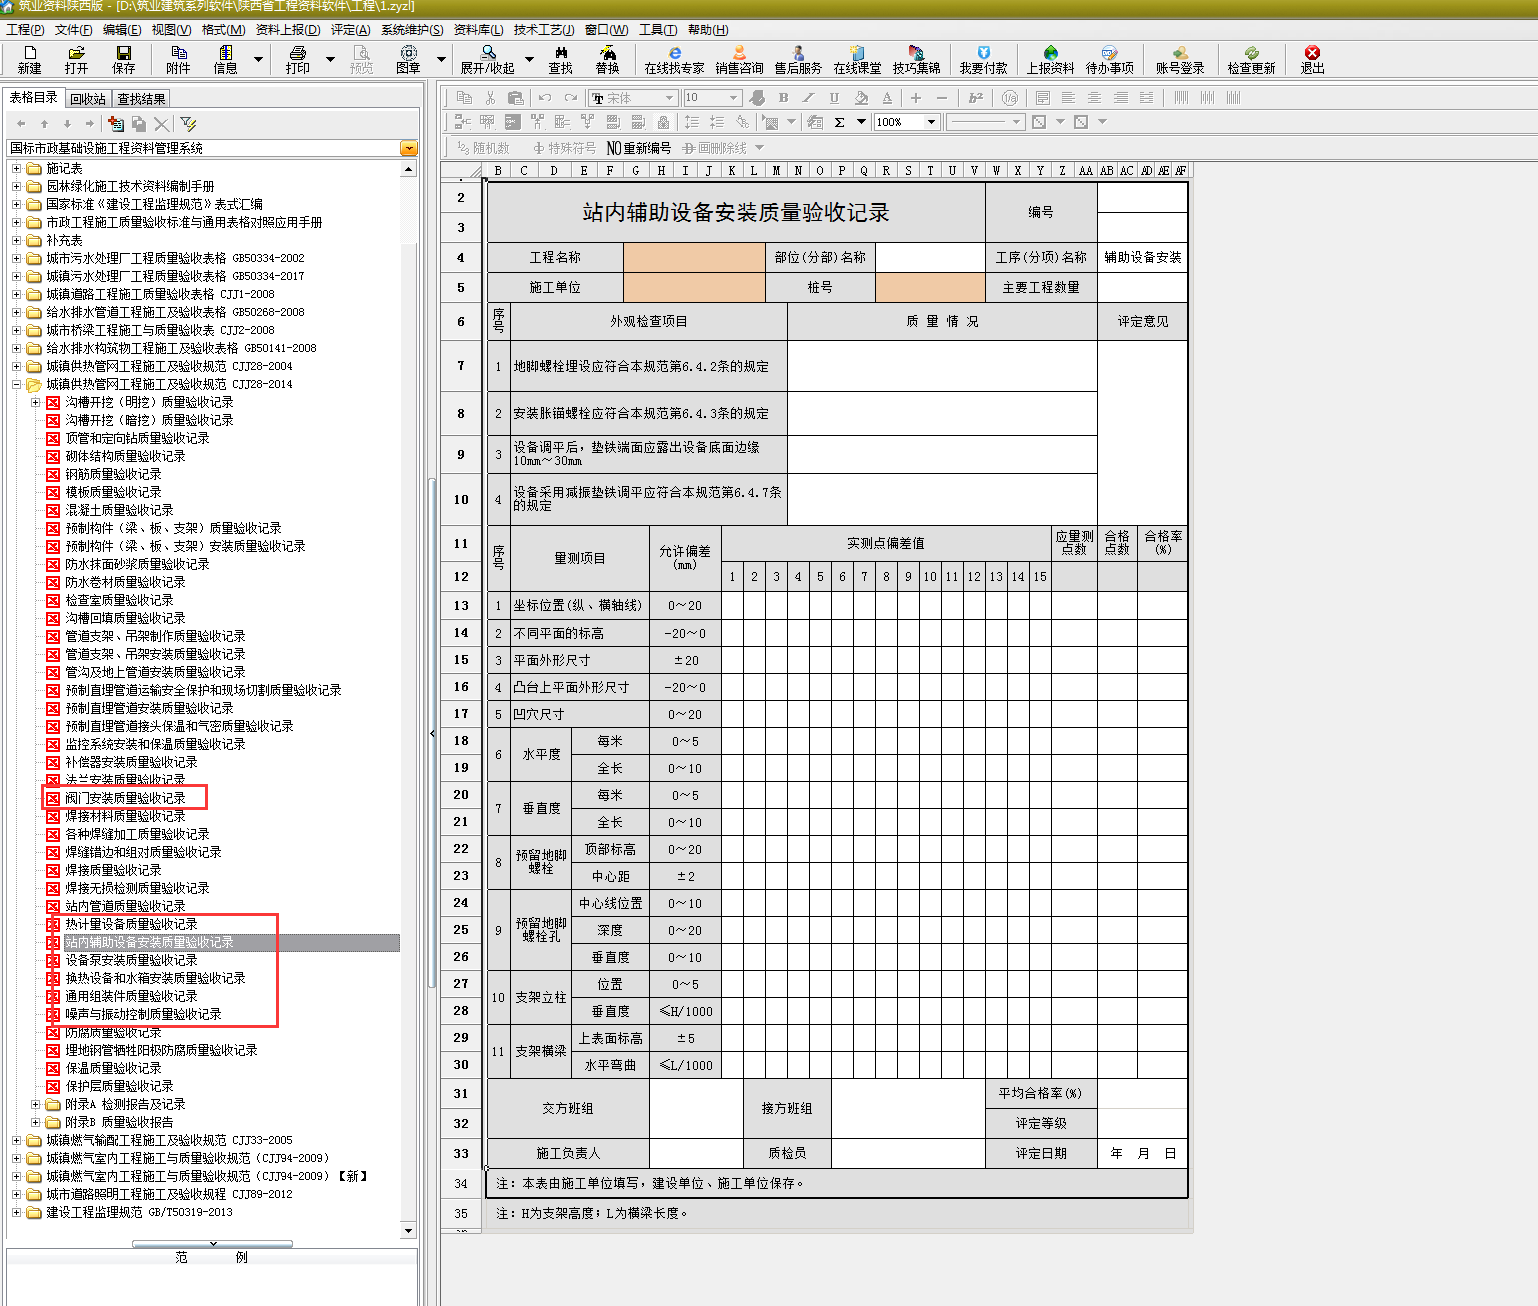Toggle bold formatting B

click(783, 97)
